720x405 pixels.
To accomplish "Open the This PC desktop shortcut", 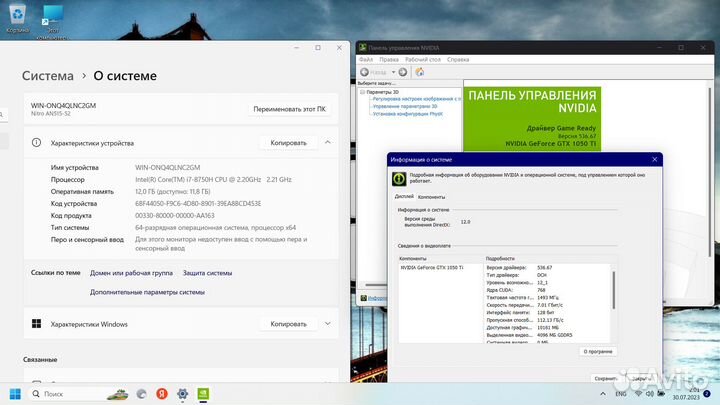I will tap(52, 21).
